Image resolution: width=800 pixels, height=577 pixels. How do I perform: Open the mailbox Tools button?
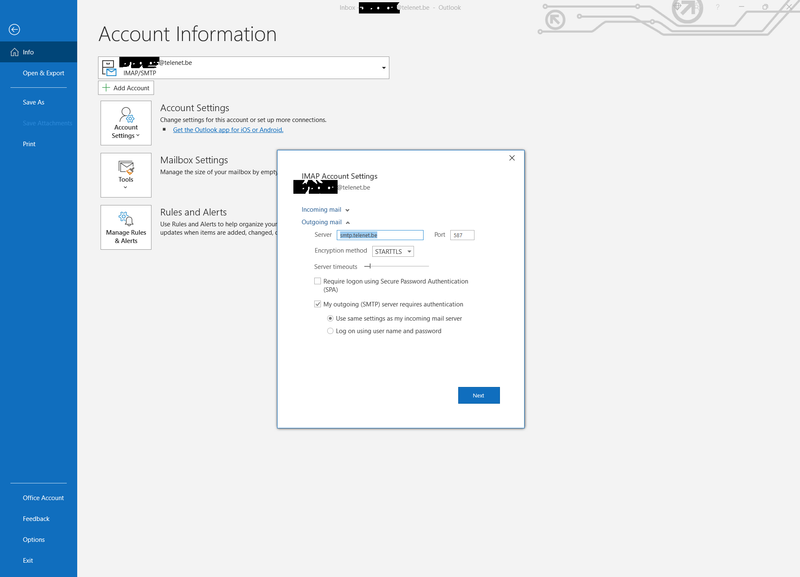(126, 174)
